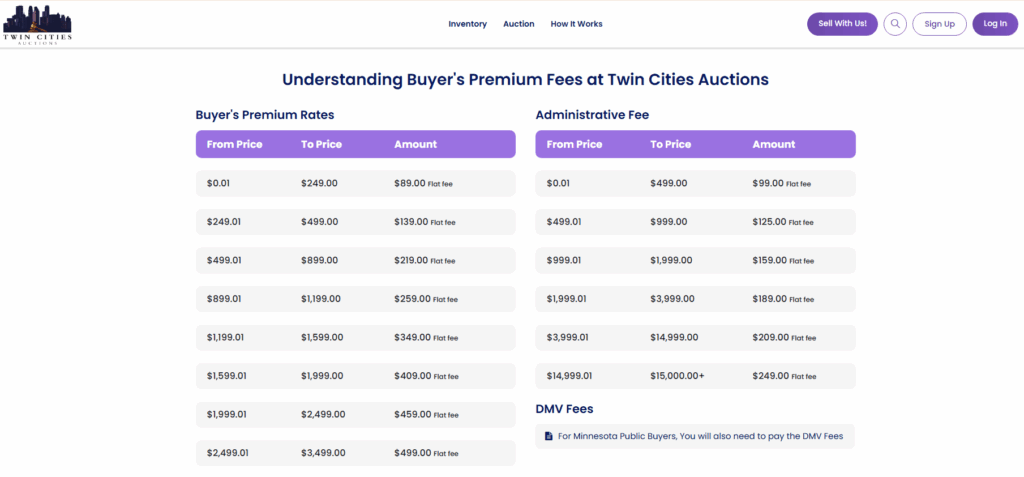Click the page title about Buyer's Premium Fees
This screenshot has height=477, width=1024.
(x=525, y=79)
